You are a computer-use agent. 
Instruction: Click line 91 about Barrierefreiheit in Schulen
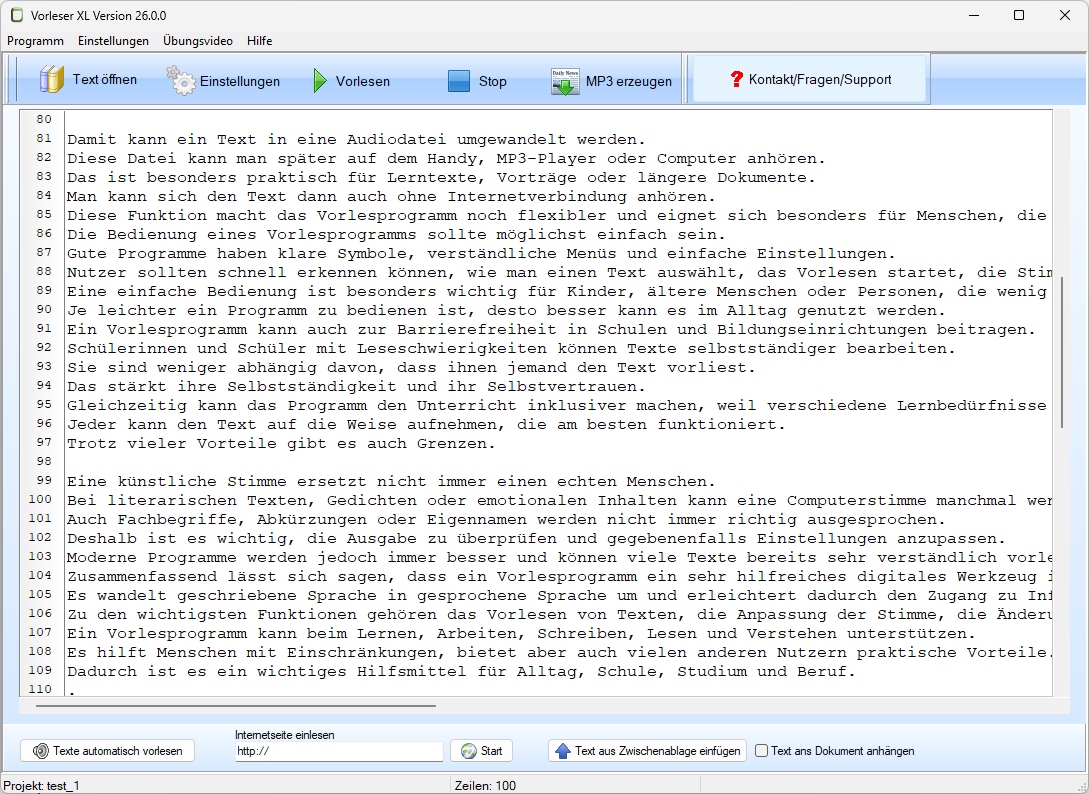[552, 329]
